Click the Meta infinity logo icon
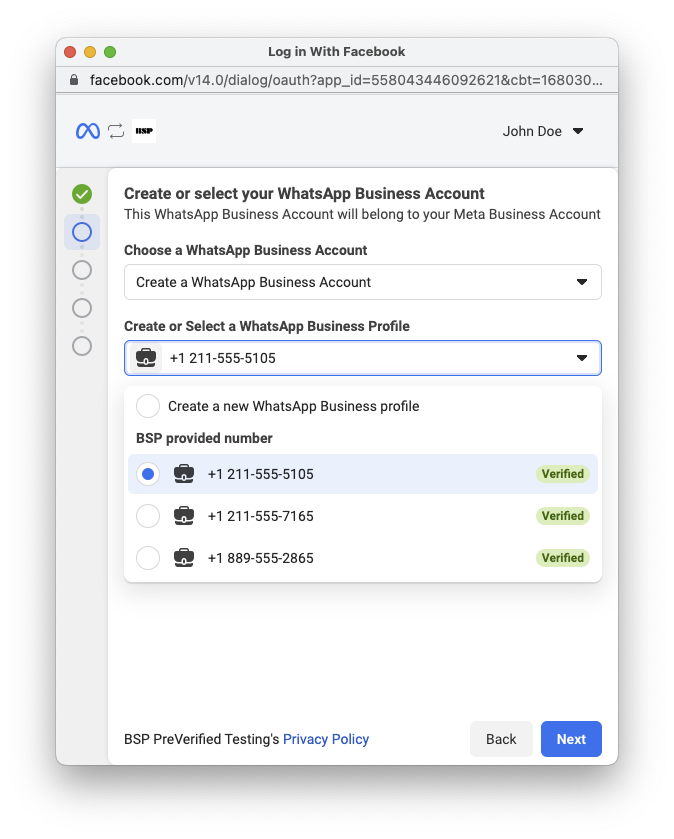The width and height of the screenshot is (674, 839). (x=88, y=131)
